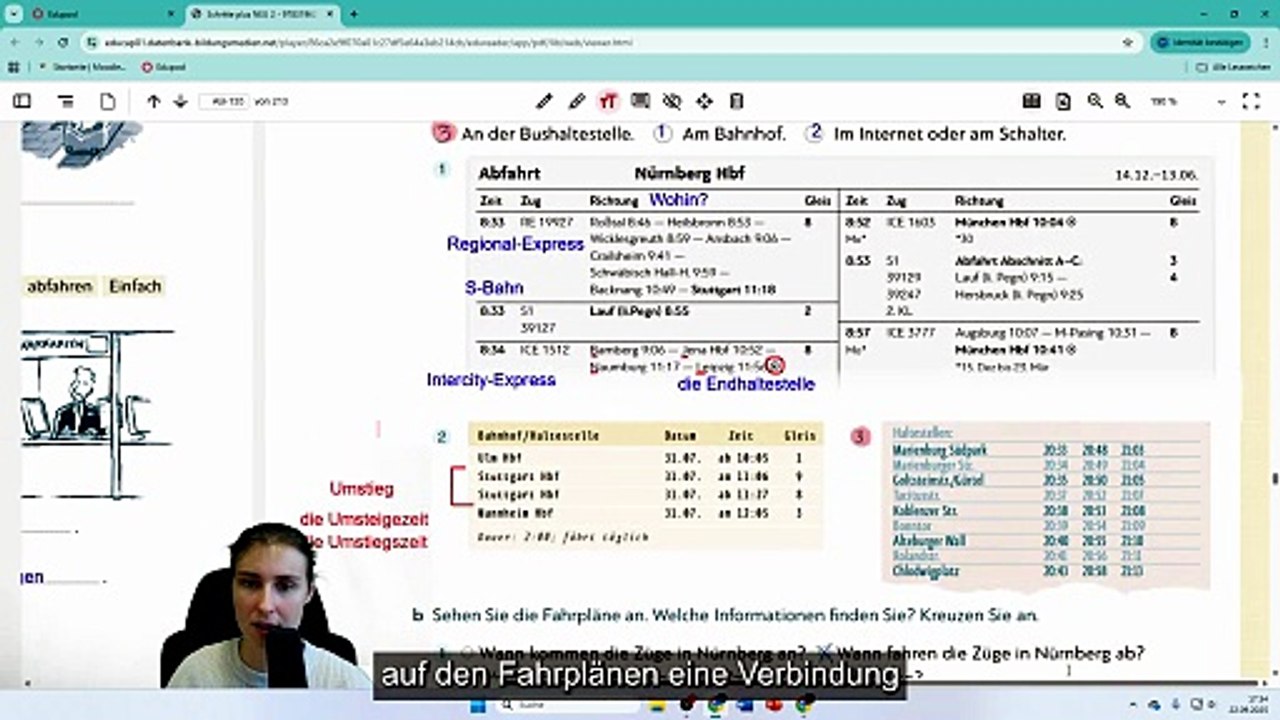Screen dimensions: 1280x720
Task: Click 'Marienburg Südpark' in stop list
Action: 938,451
